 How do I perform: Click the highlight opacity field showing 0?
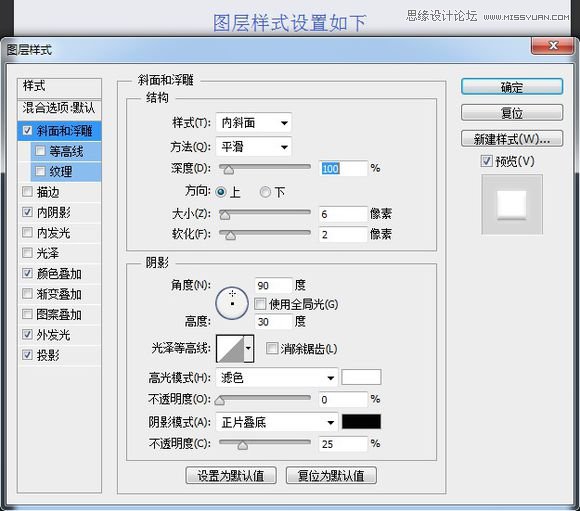(x=343, y=399)
